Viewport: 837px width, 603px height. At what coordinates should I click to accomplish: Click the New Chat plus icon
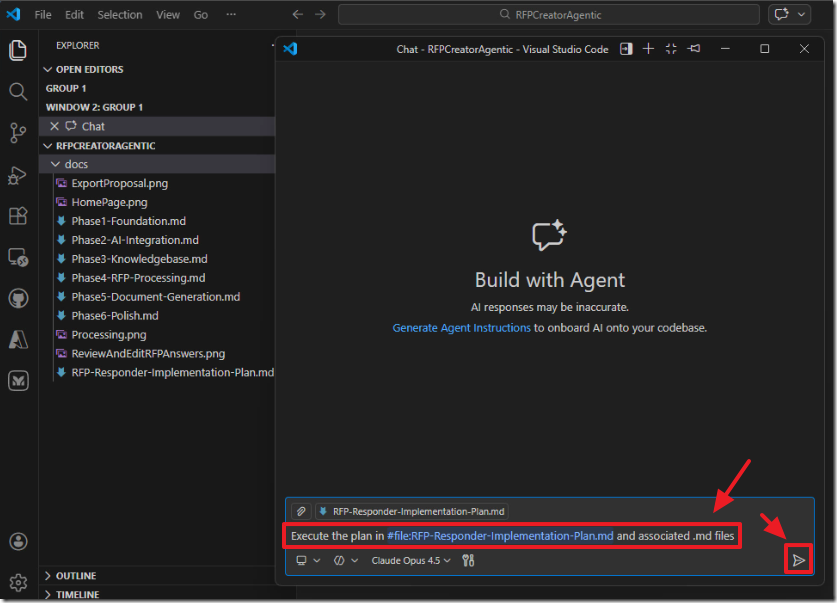point(648,49)
